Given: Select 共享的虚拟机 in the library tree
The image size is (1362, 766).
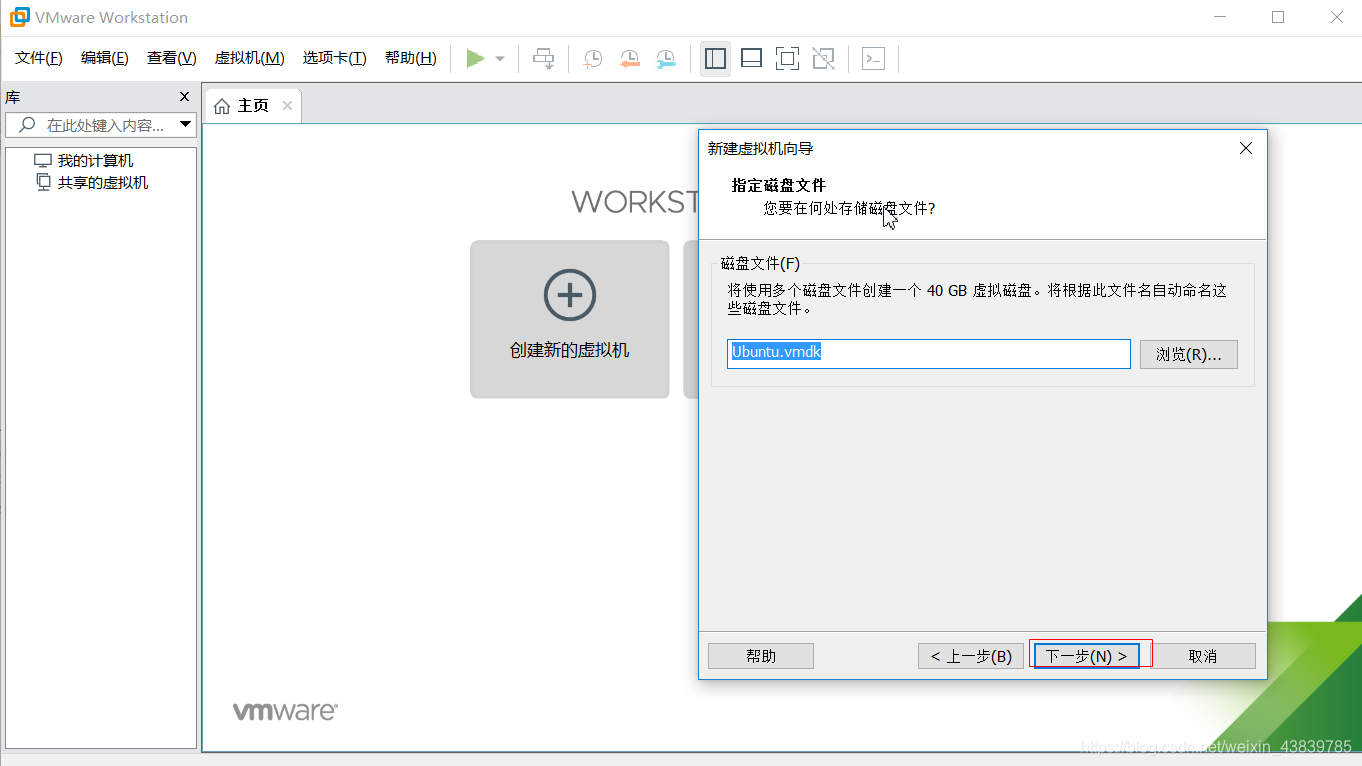Looking at the screenshot, I should [x=92, y=183].
